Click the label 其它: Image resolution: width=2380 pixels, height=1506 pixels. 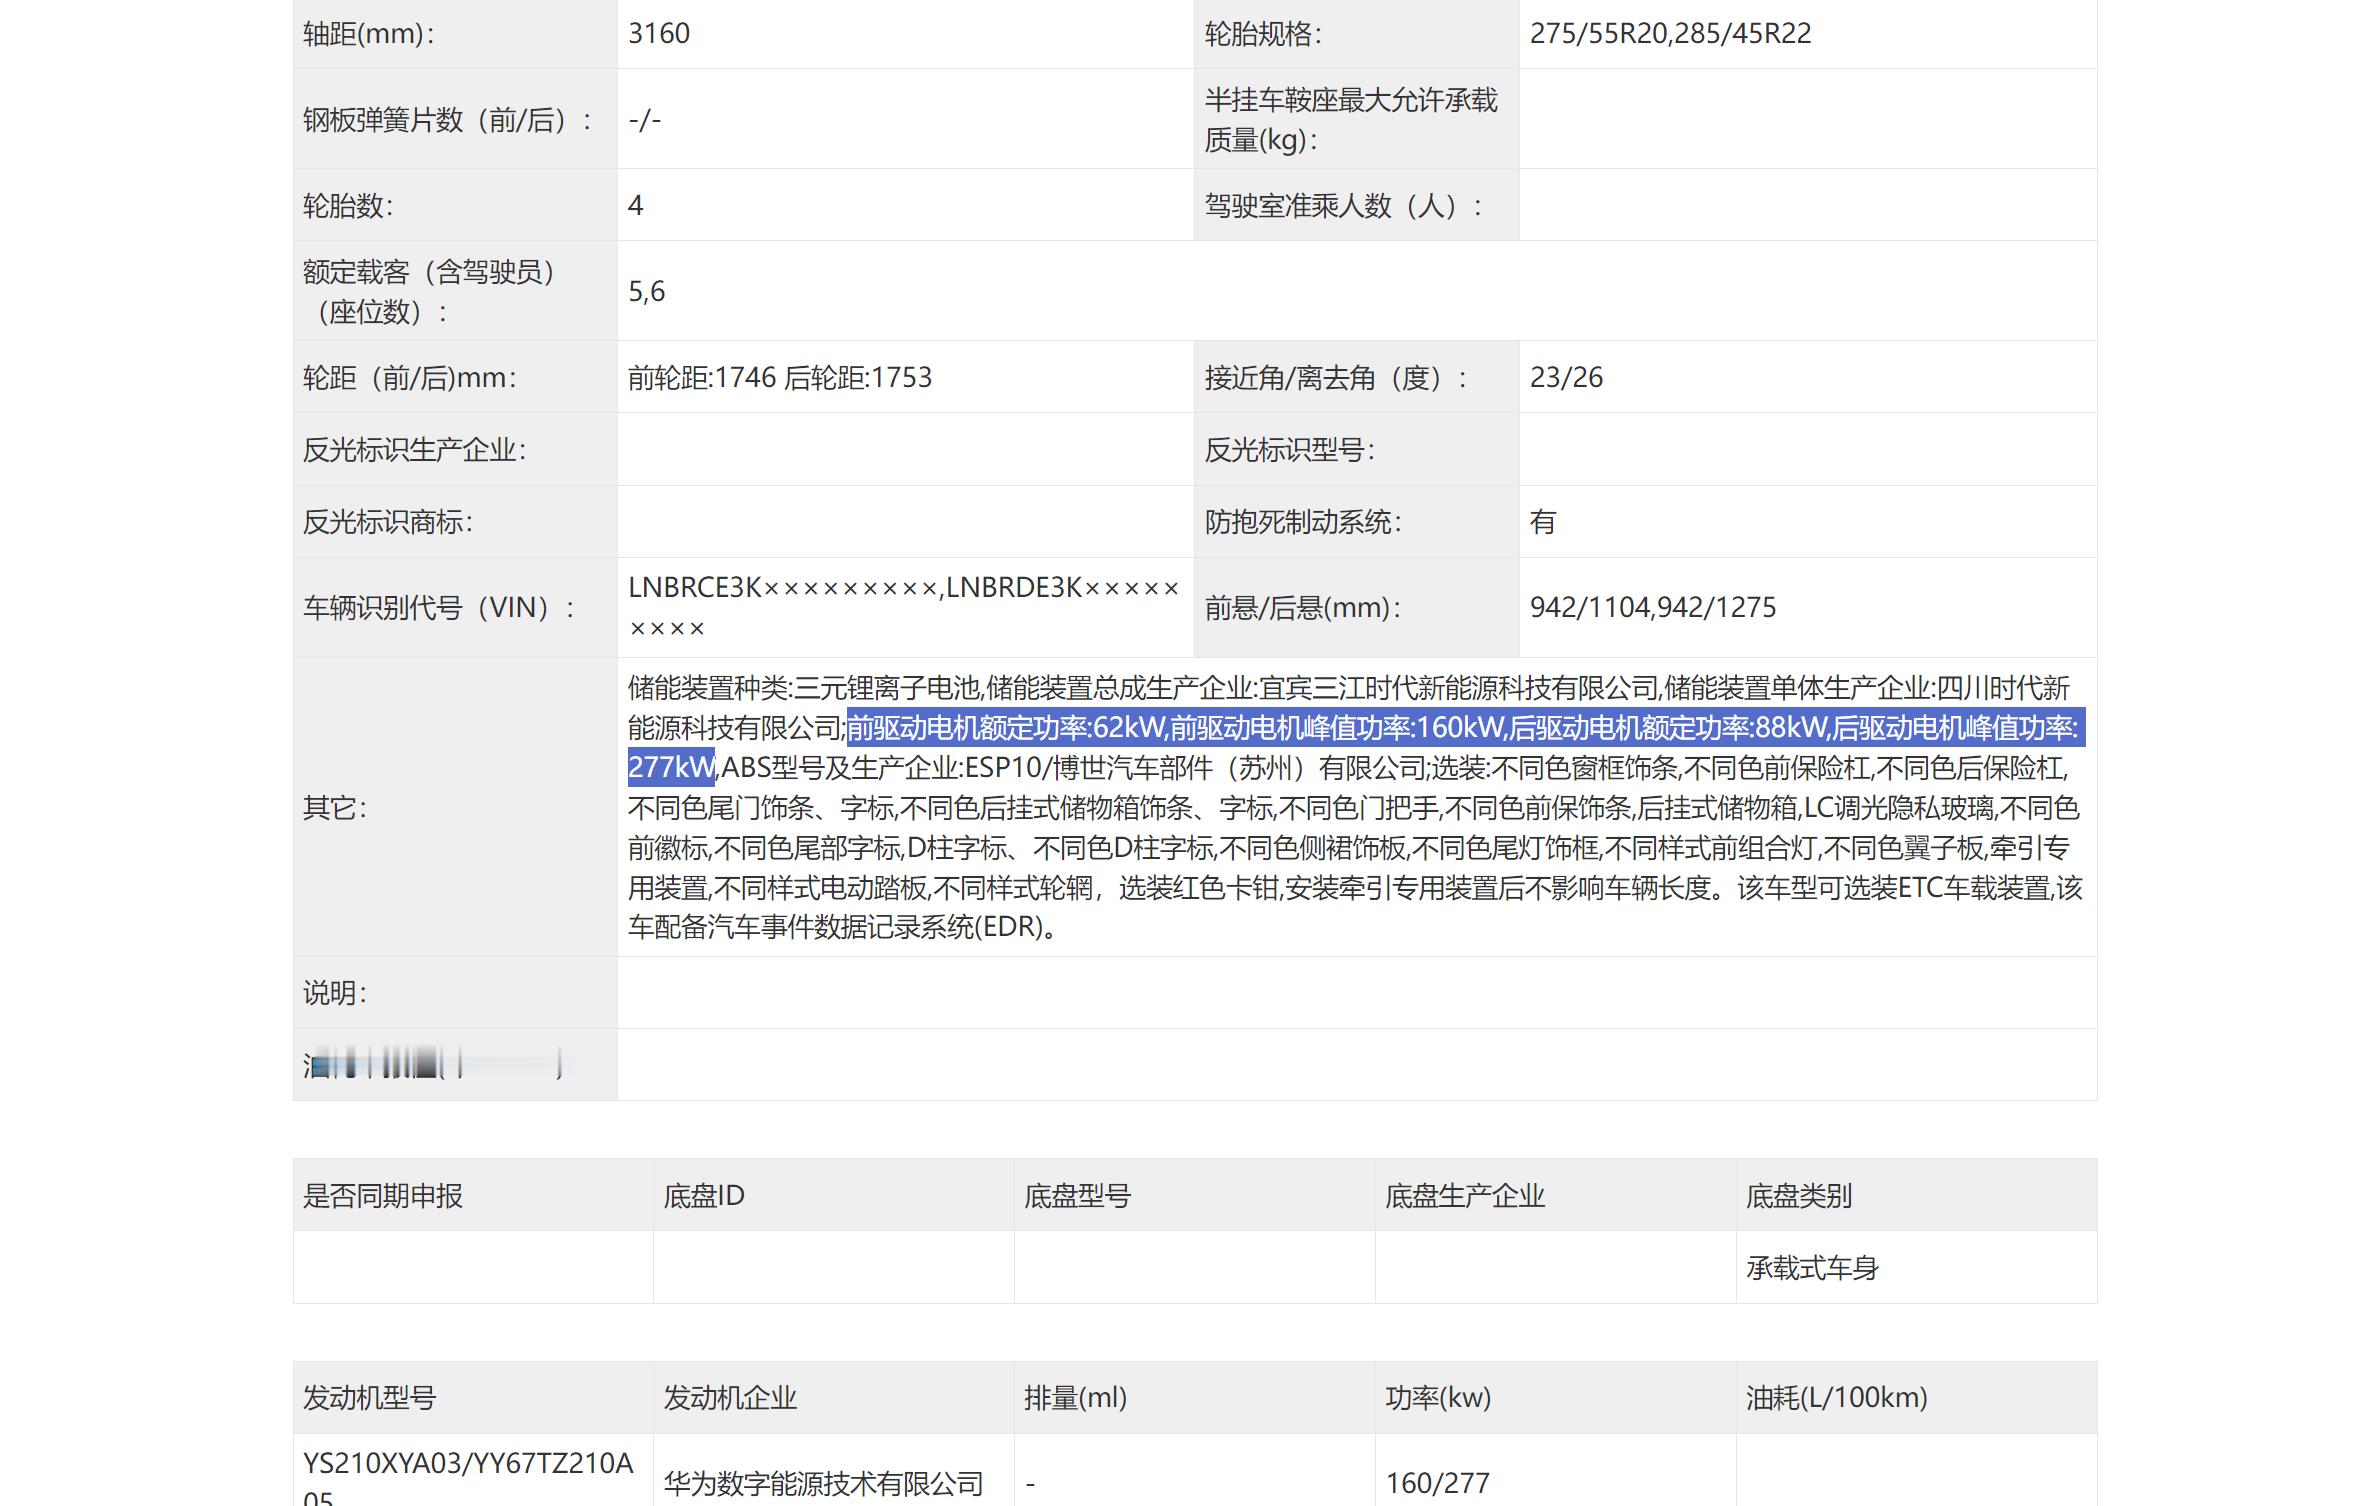(335, 807)
